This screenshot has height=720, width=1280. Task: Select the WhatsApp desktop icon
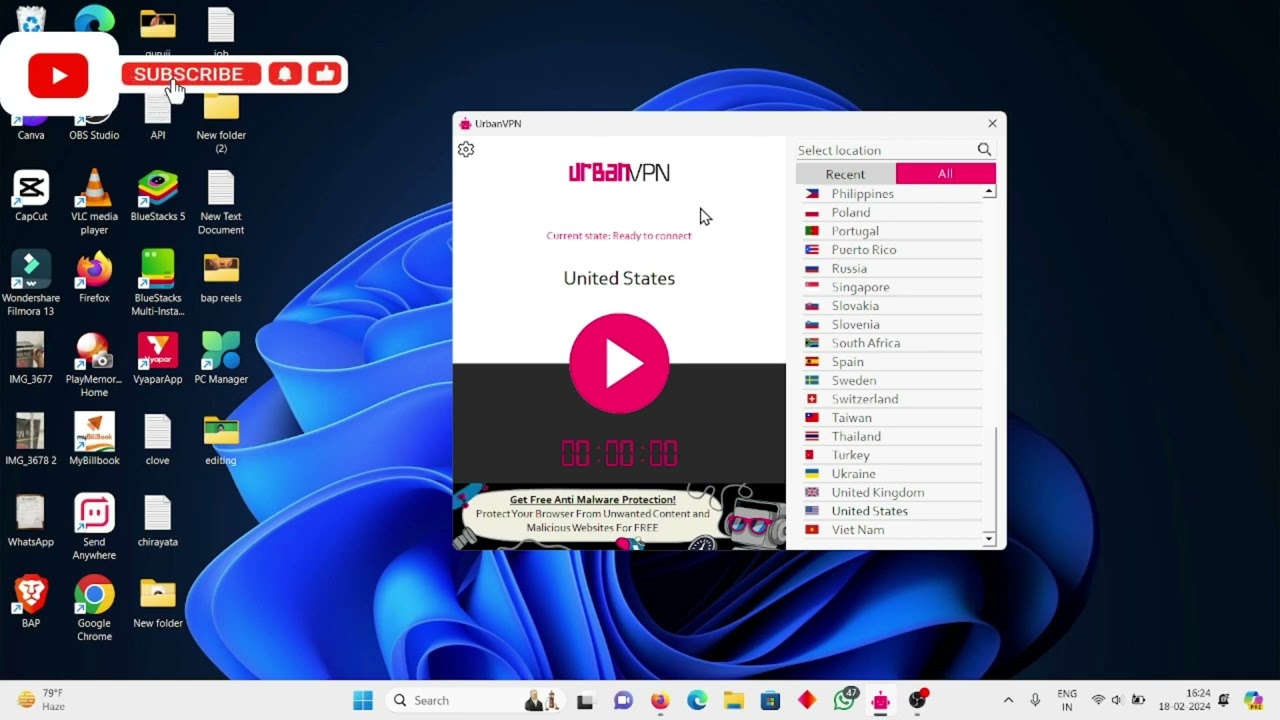click(31, 520)
